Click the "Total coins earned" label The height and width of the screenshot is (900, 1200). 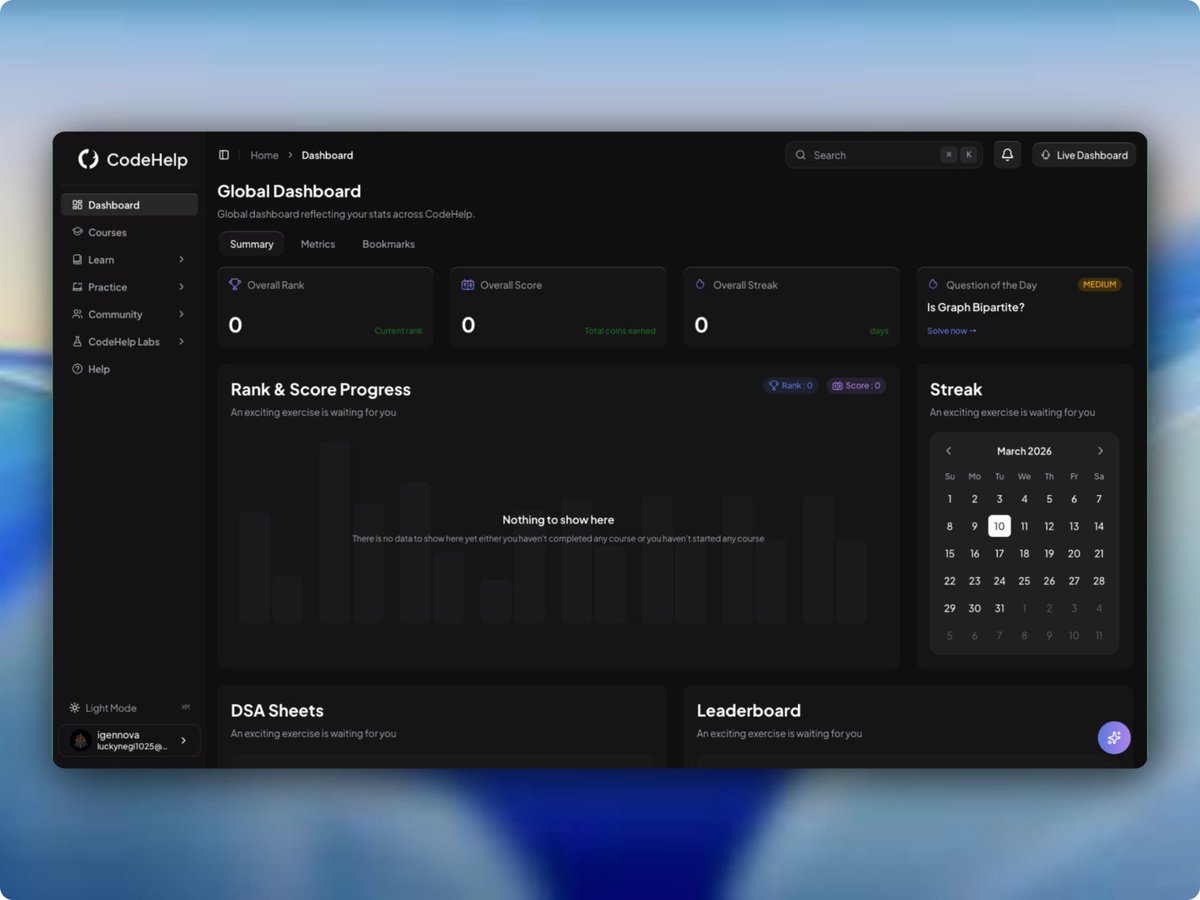pyautogui.click(x=620, y=331)
